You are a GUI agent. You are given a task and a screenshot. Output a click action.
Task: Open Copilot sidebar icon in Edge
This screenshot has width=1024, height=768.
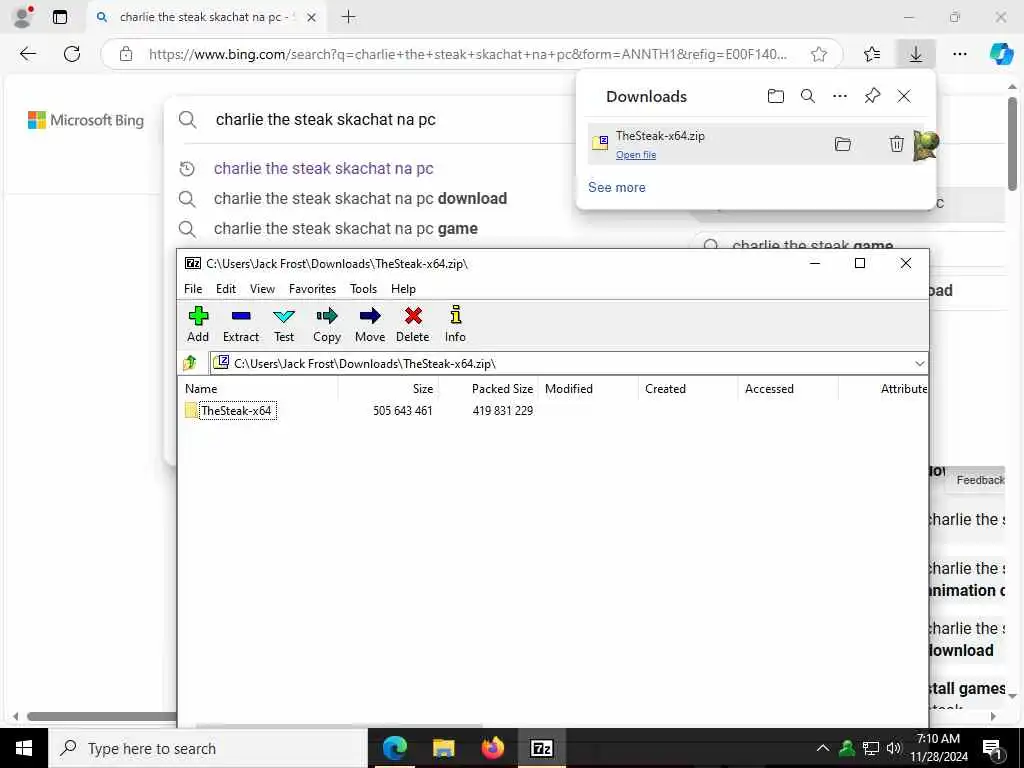coord(1002,54)
